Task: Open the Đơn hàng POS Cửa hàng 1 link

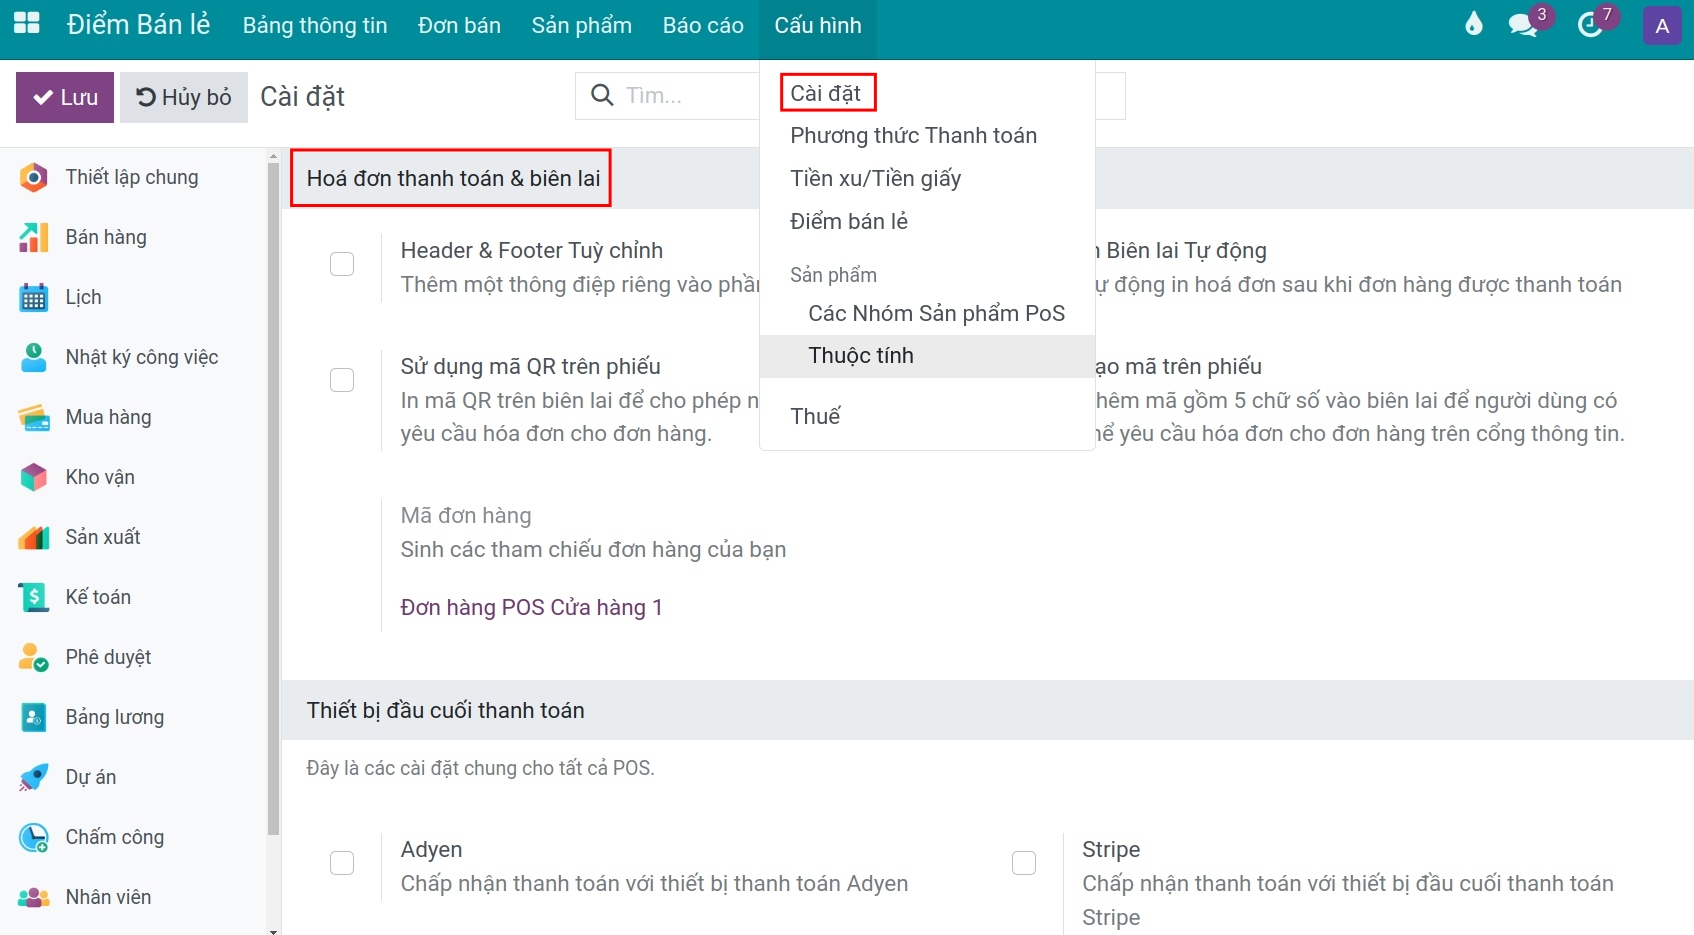Action: point(532,608)
